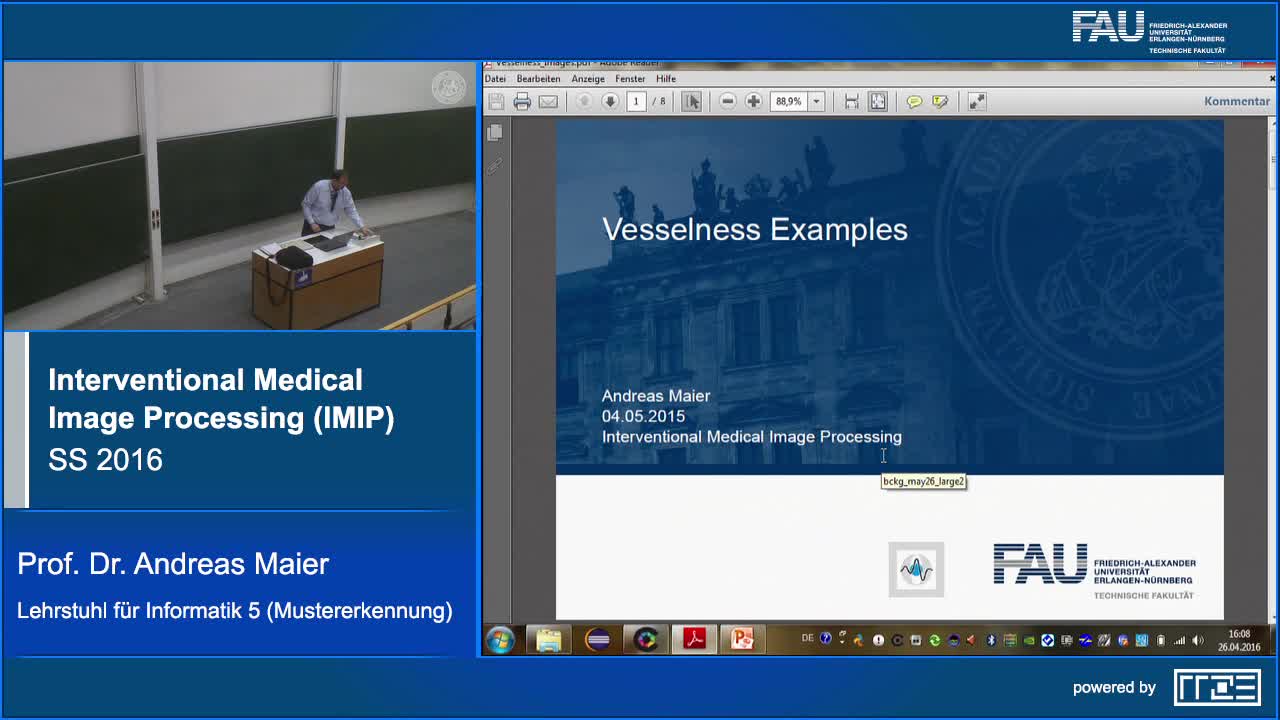Go to next page with down arrow
This screenshot has width=1280, height=720.
click(609, 101)
